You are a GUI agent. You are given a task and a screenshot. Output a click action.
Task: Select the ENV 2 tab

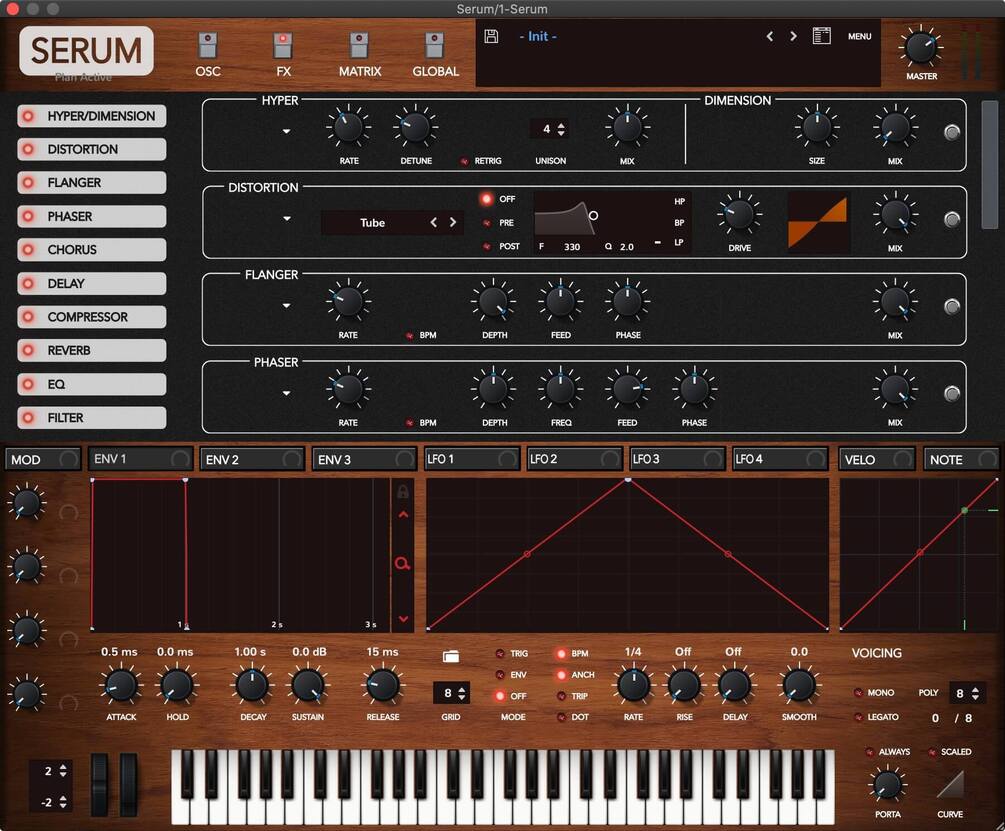[252, 459]
